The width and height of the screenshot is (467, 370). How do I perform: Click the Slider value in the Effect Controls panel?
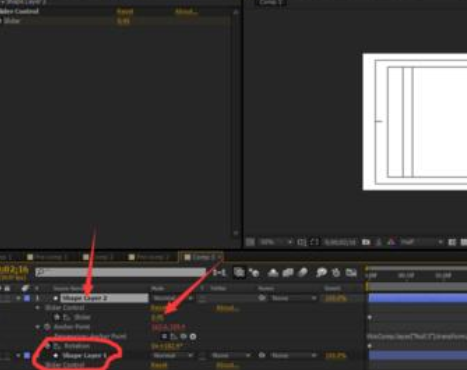click(x=123, y=21)
